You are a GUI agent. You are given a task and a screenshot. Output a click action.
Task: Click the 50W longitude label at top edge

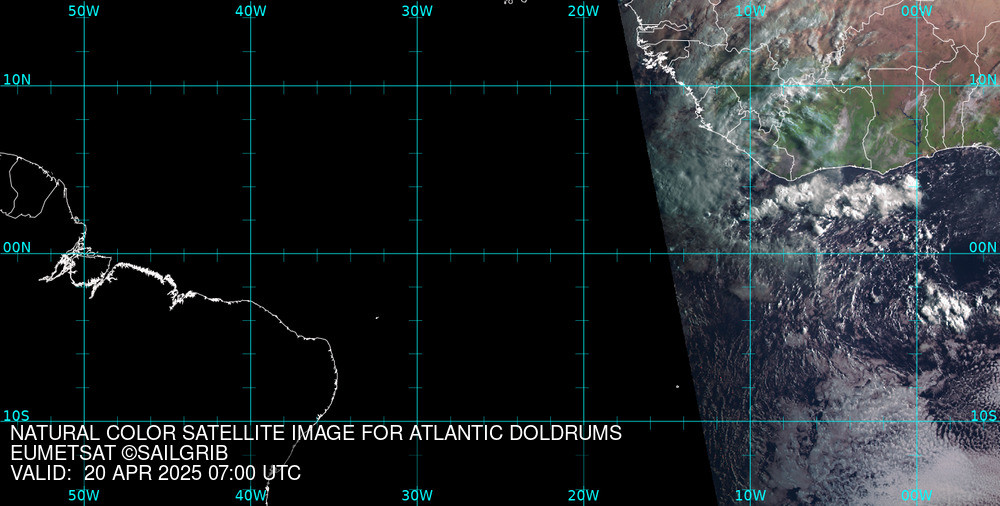tap(84, 11)
